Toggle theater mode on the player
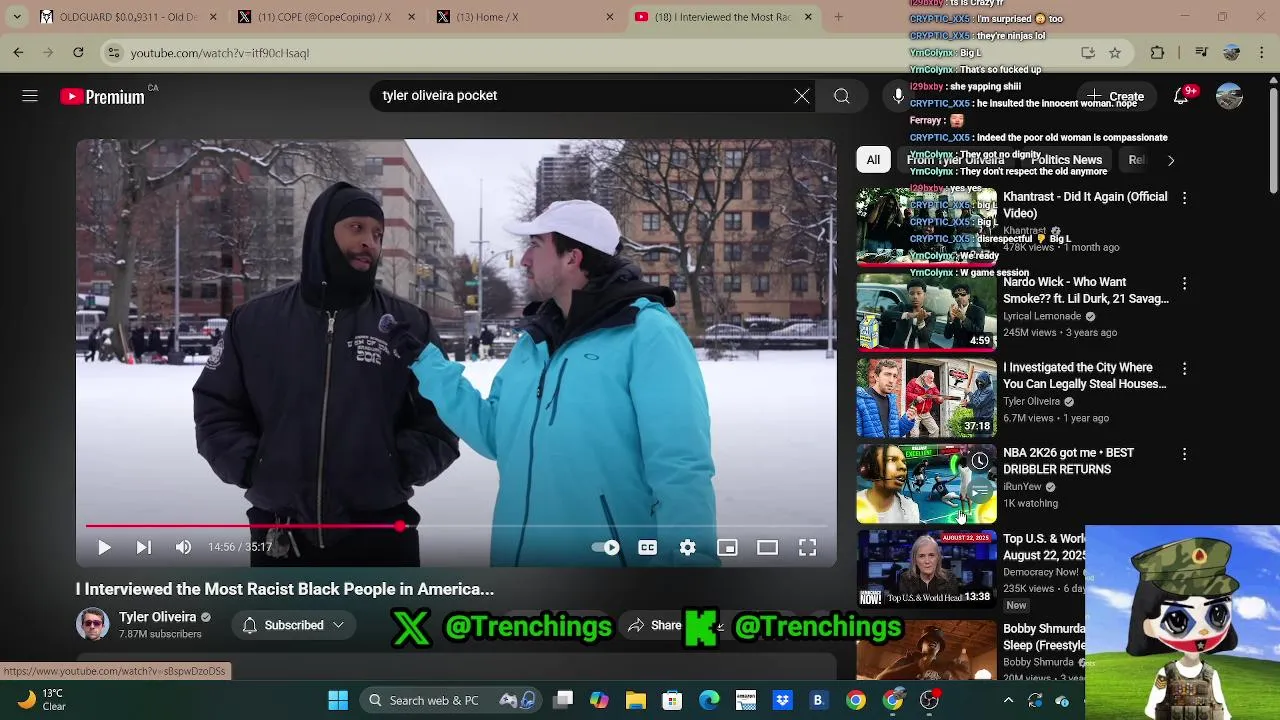The image size is (1280, 720). 767,547
